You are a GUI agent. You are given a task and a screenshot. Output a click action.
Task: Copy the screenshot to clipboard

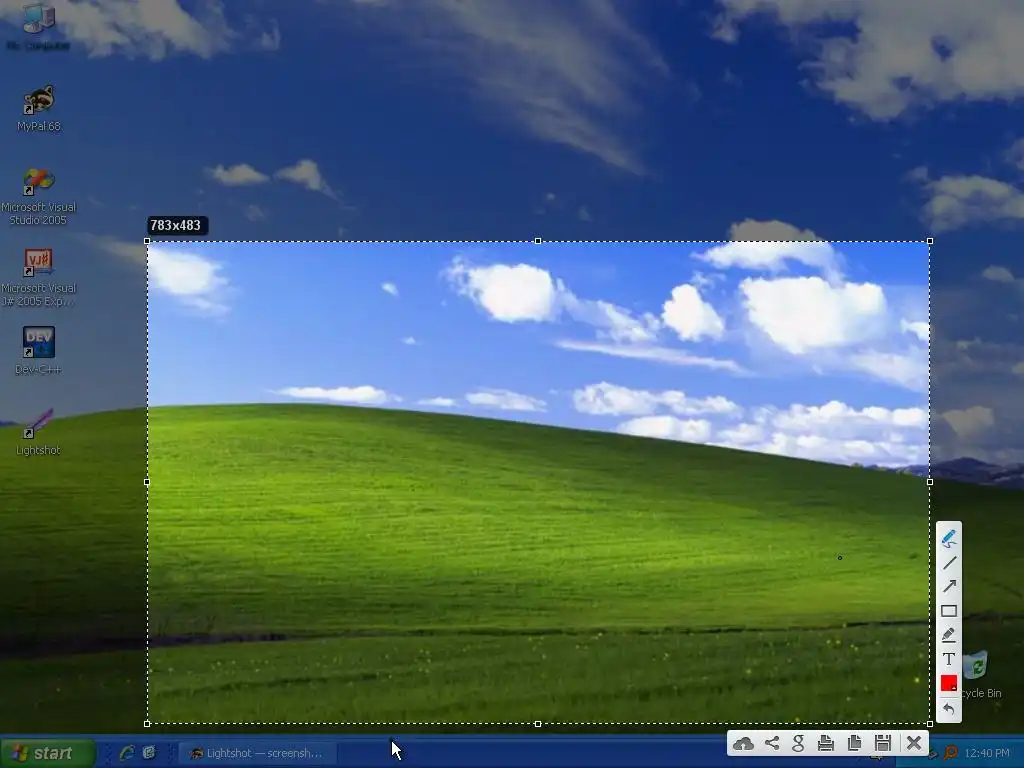click(x=854, y=743)
